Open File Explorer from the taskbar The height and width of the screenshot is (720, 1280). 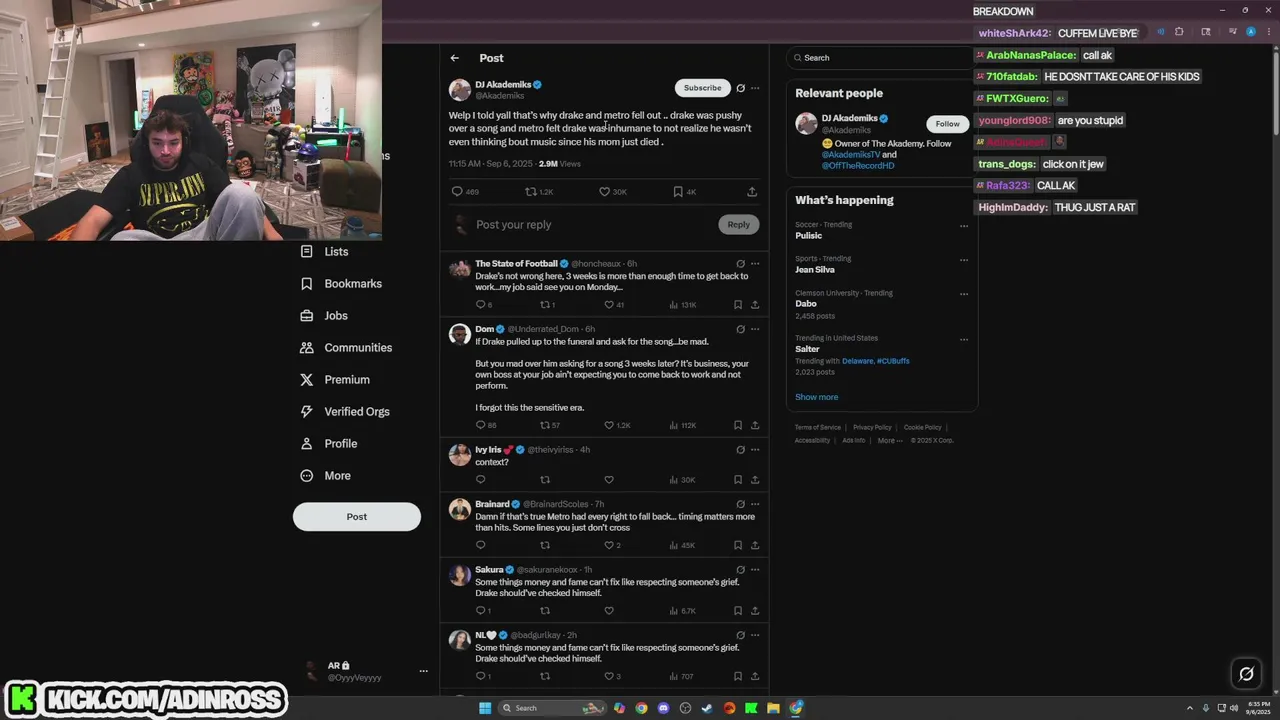[773, 708]
